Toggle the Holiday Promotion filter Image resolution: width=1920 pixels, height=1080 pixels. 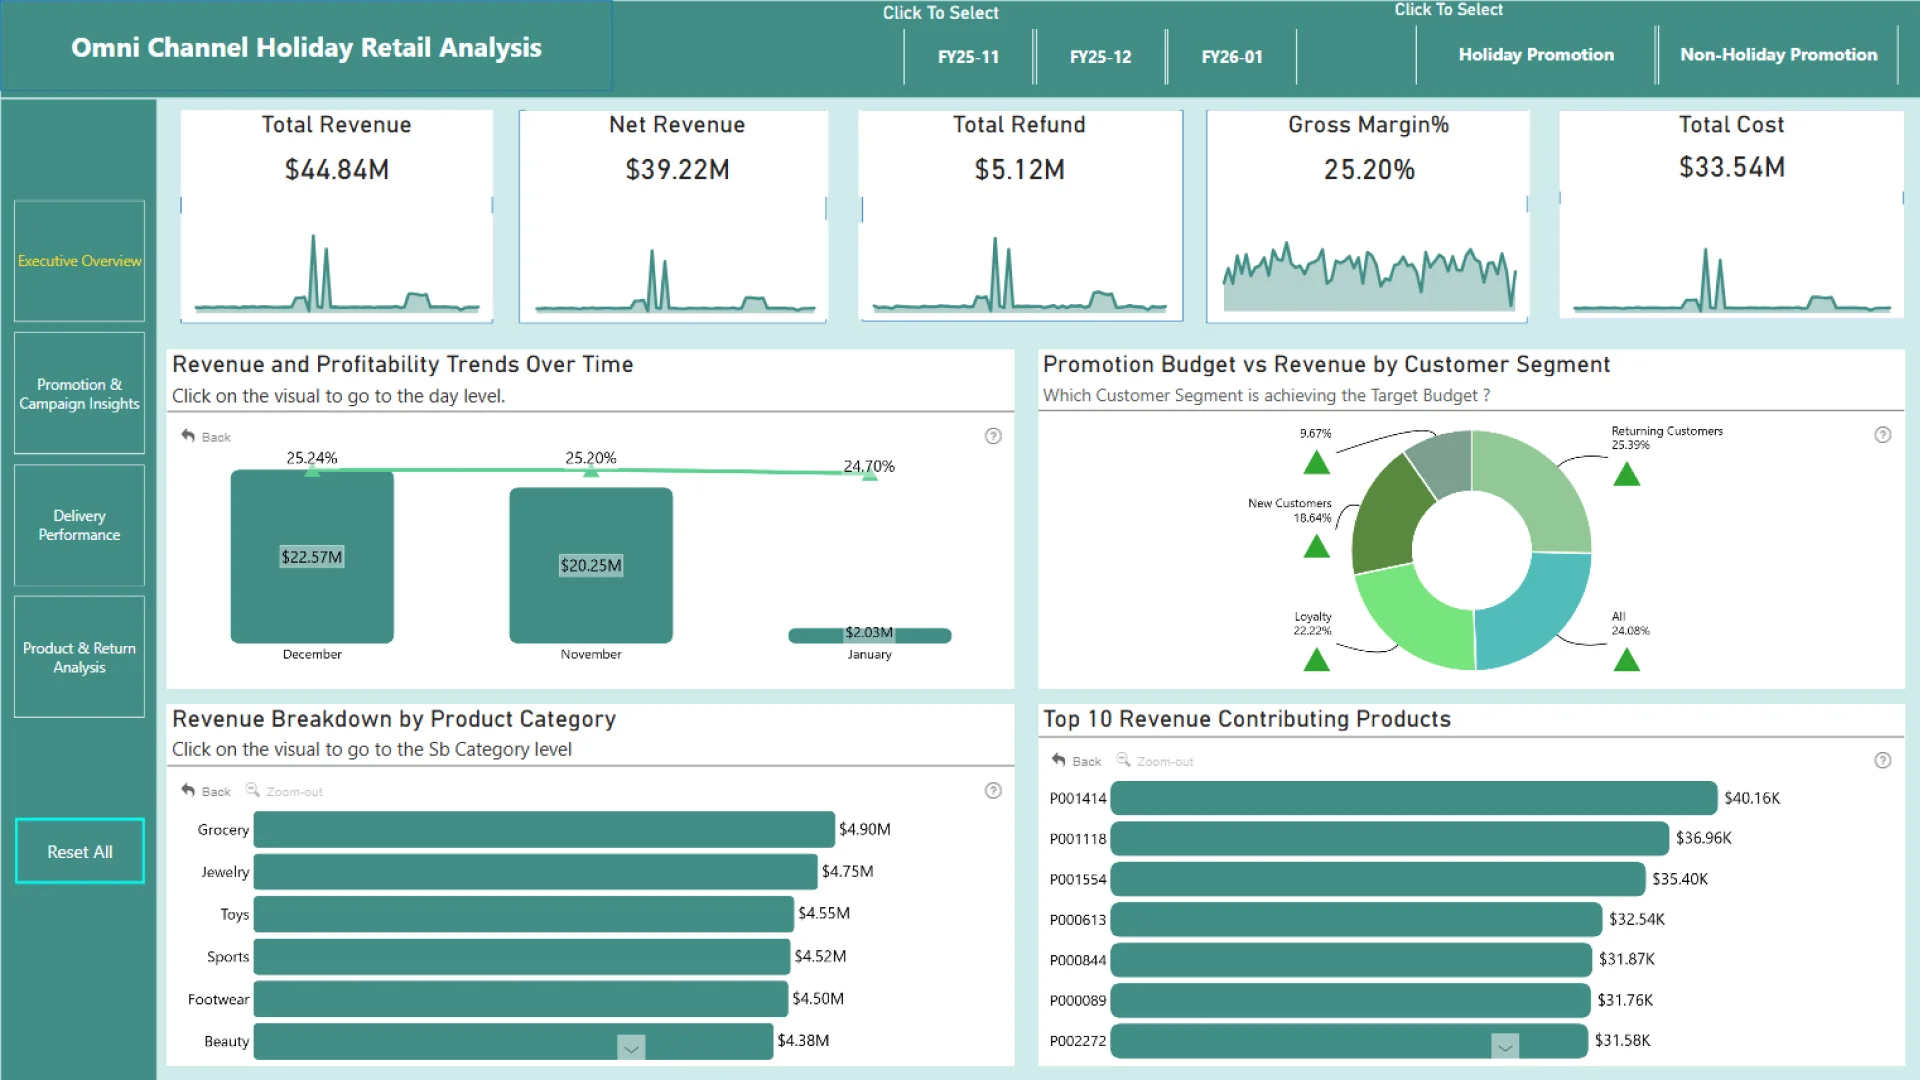1535,55
